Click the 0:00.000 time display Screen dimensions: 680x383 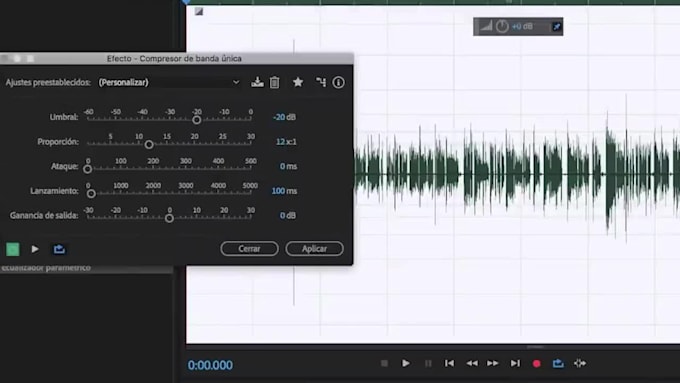tap(210, 365)
